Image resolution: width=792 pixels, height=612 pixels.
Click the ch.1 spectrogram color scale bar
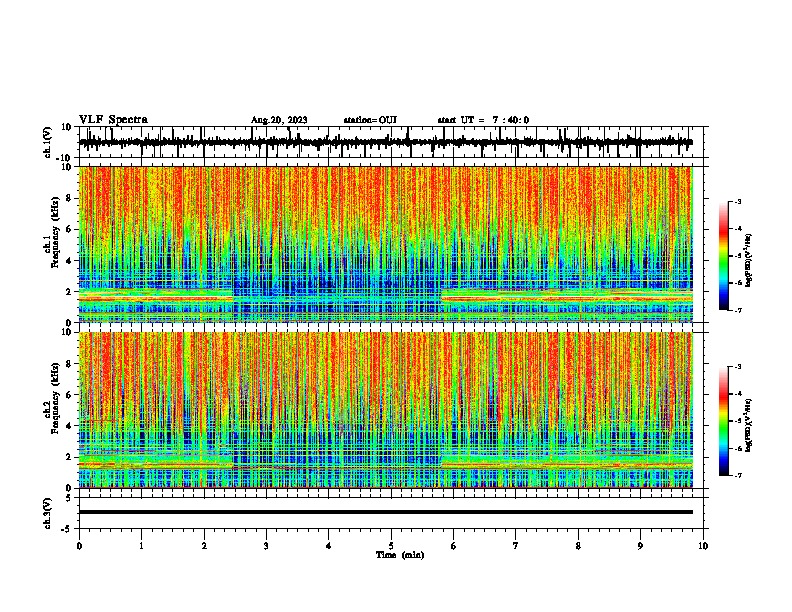coord(723,255)
